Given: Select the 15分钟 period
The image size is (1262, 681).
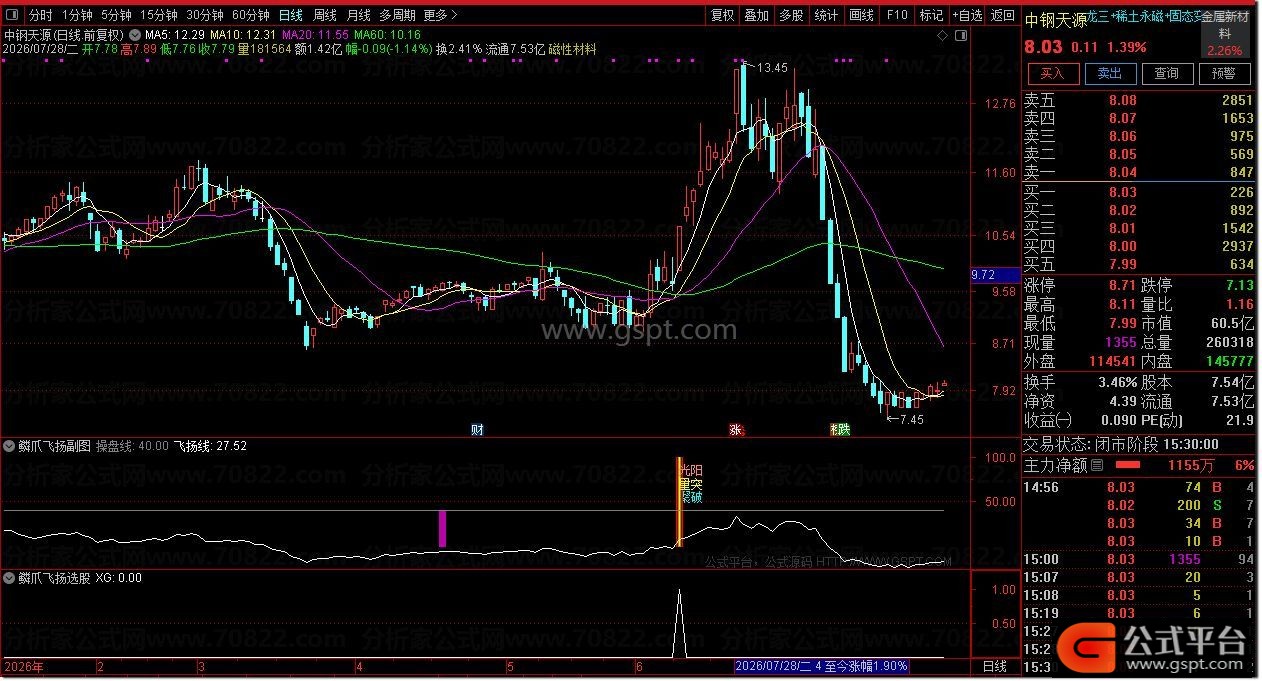Looking at the screenshot, I should tap(158, 15).
